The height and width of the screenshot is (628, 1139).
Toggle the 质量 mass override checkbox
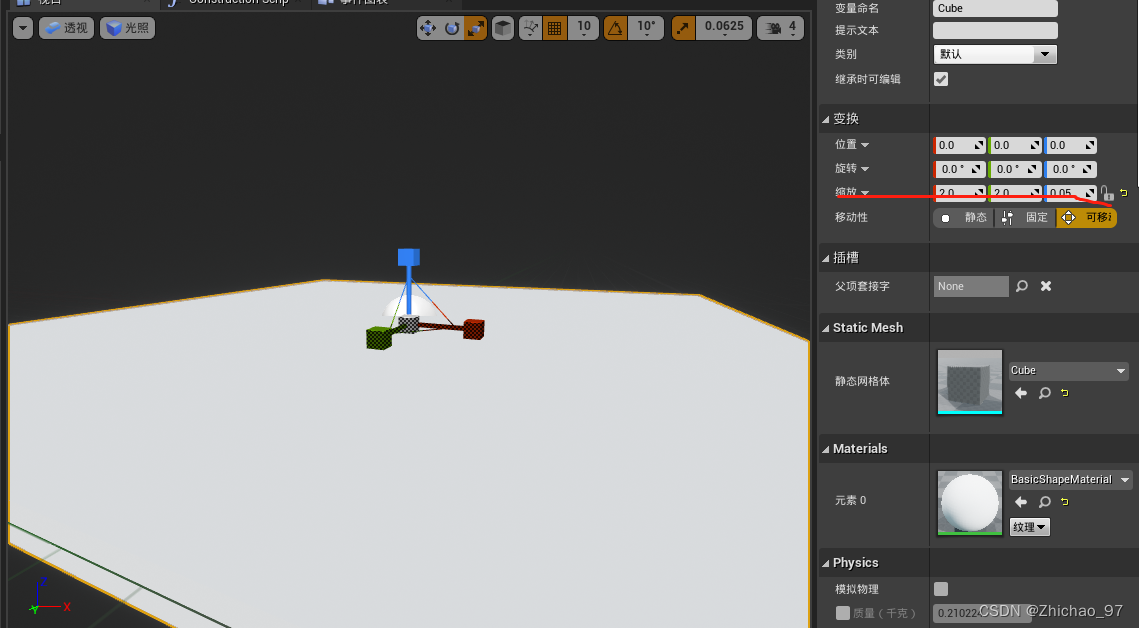coord(843,613)
